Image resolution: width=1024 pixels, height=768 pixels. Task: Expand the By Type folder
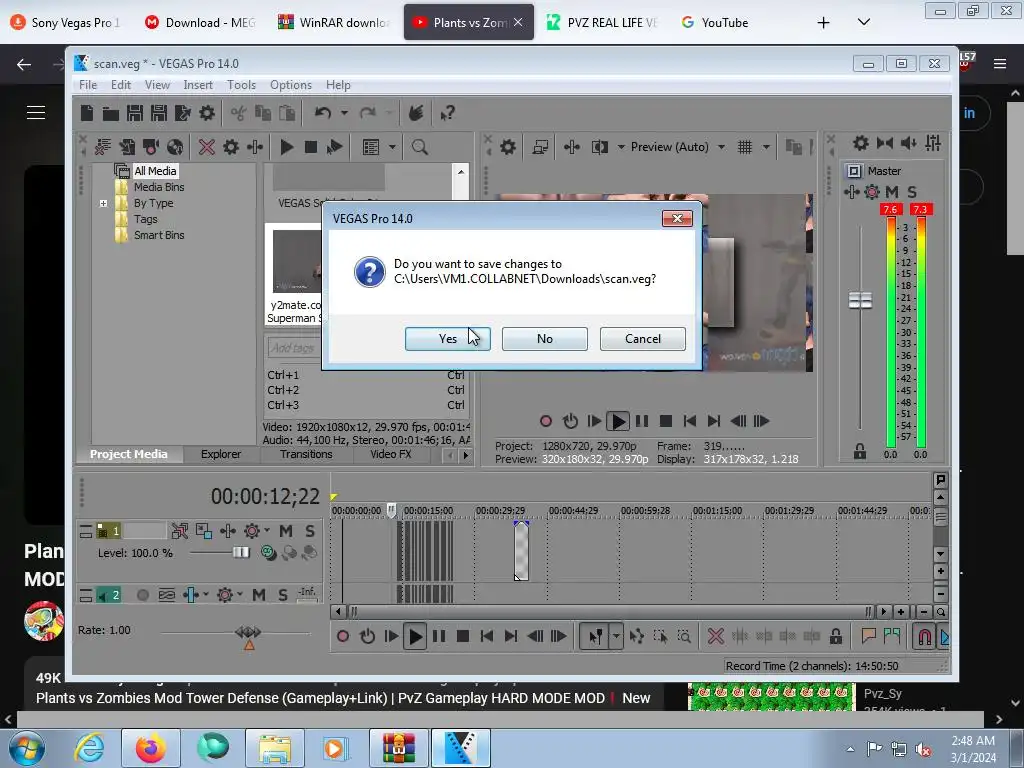tap(103, 203)
